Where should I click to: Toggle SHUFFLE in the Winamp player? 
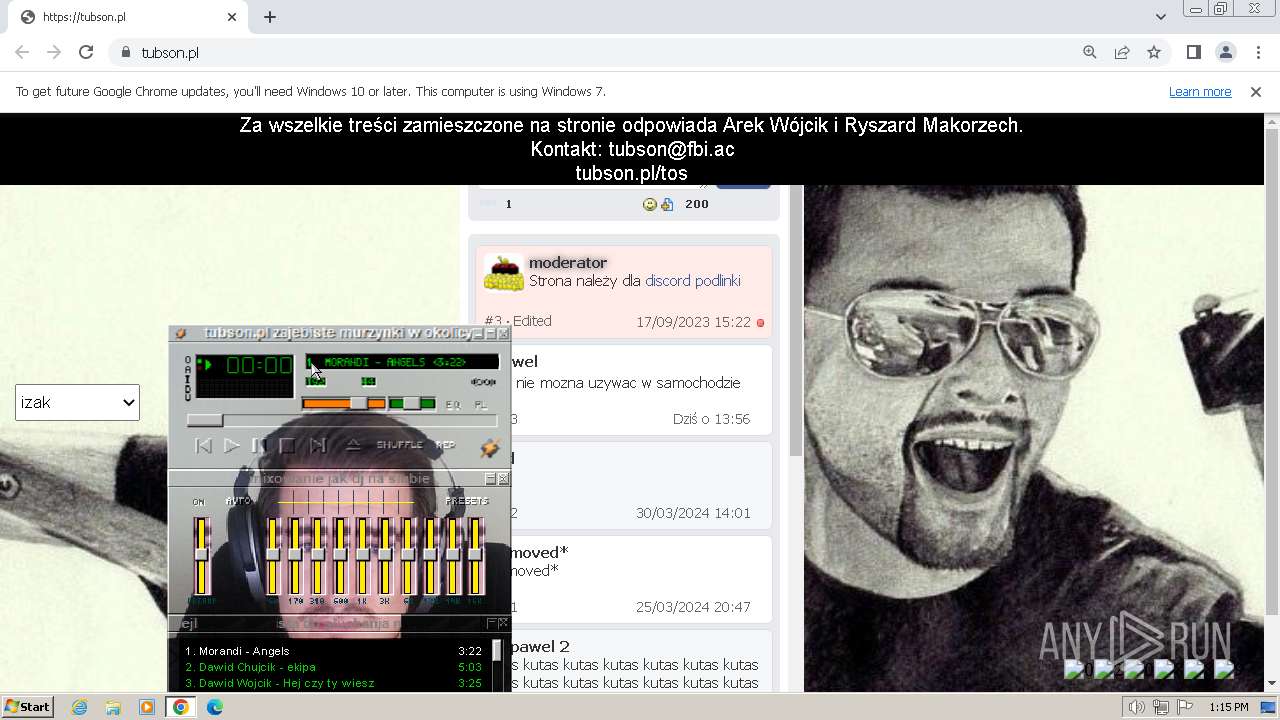pyautogui.click(x=399, y=445)
